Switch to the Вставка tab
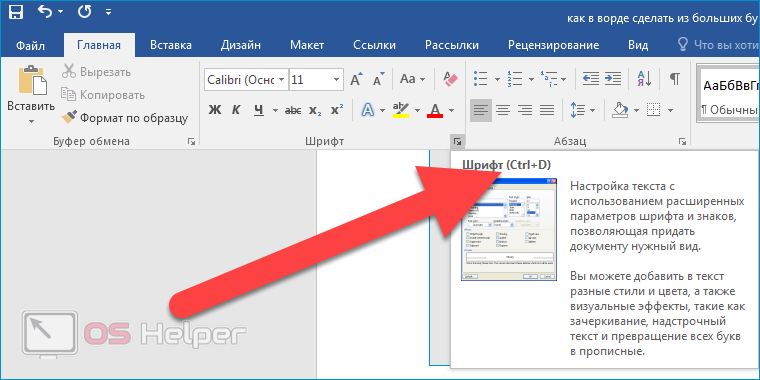The height and width of the screenshot is (380, 760). [171, 46]
